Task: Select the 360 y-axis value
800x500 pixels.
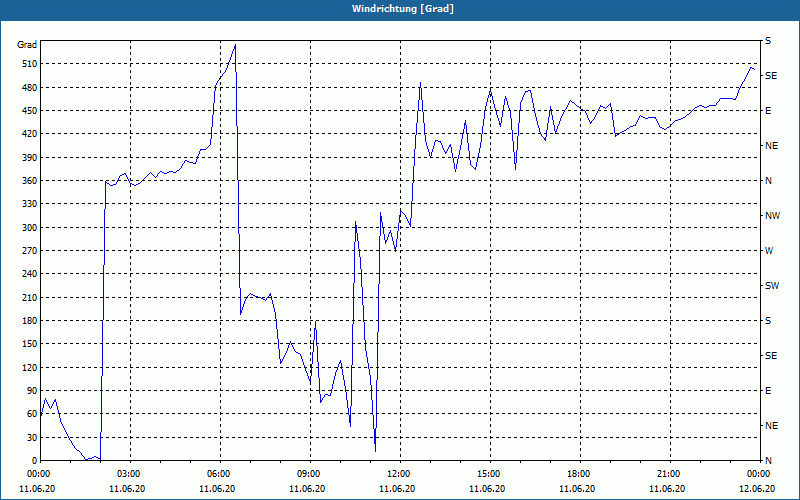Action: click(28, 181)
